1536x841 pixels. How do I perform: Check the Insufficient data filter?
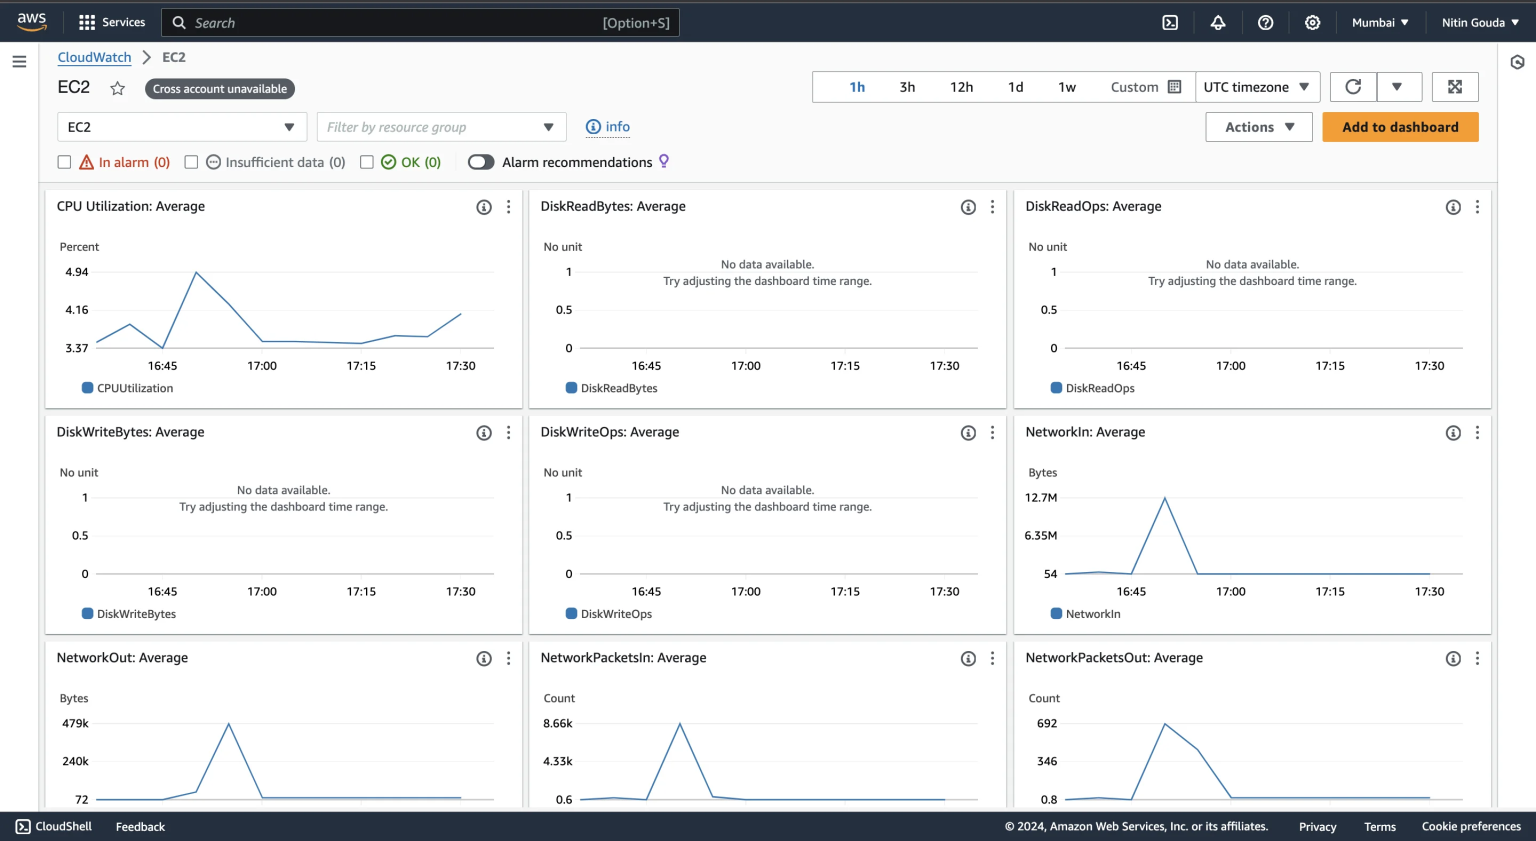coord(191,161)
